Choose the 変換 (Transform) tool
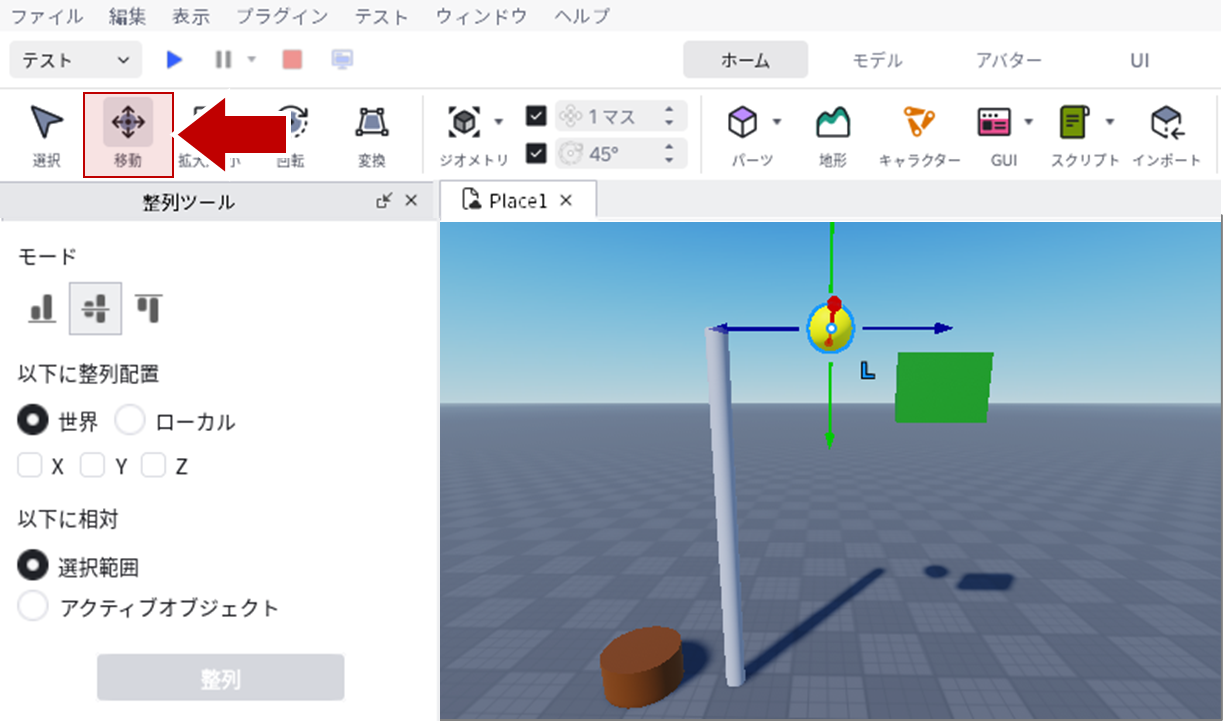Image resolution: width=1223 pixels, height=721 pixels. tap(372, 135)
